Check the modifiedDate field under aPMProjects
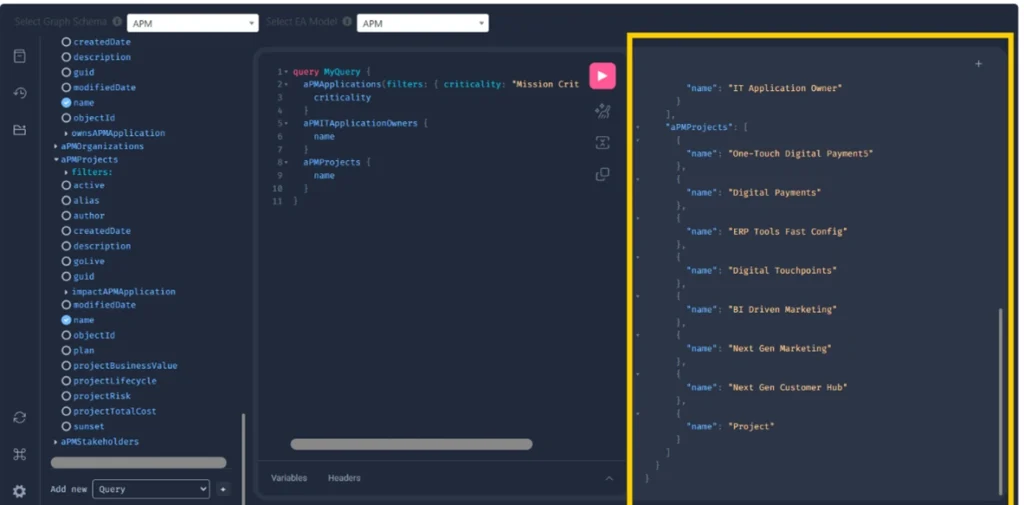Viewport: 1024px width, 505px height. point(66,305)
